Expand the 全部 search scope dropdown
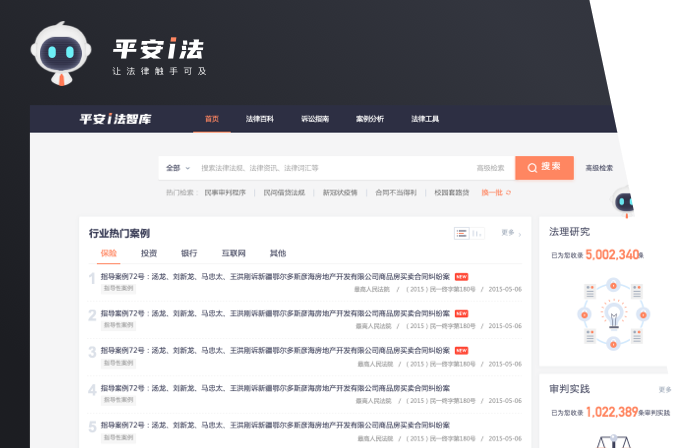 point(178,168)
